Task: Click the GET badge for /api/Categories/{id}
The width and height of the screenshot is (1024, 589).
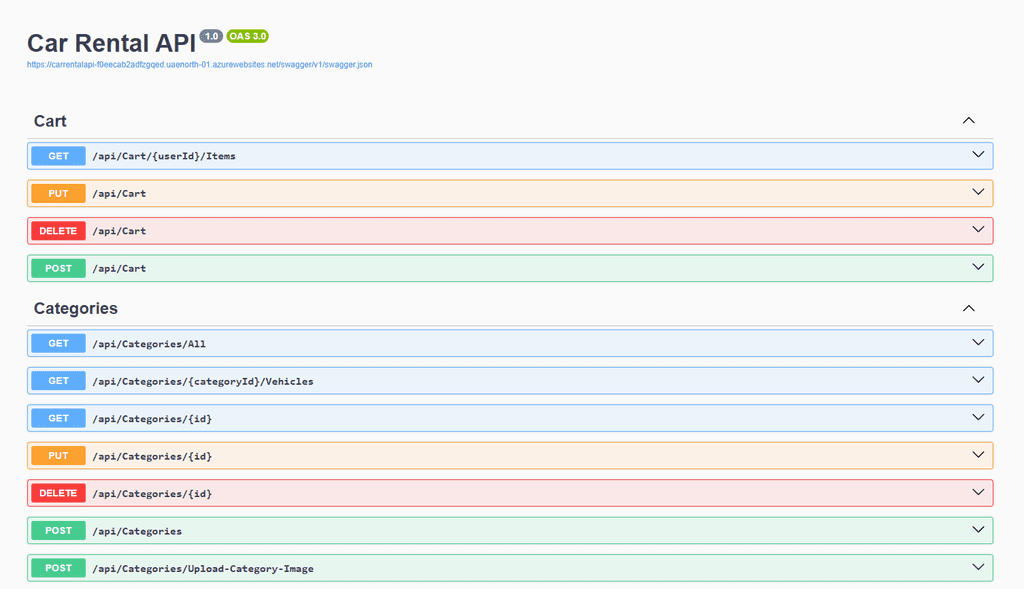Action: (x=58, y=418)
